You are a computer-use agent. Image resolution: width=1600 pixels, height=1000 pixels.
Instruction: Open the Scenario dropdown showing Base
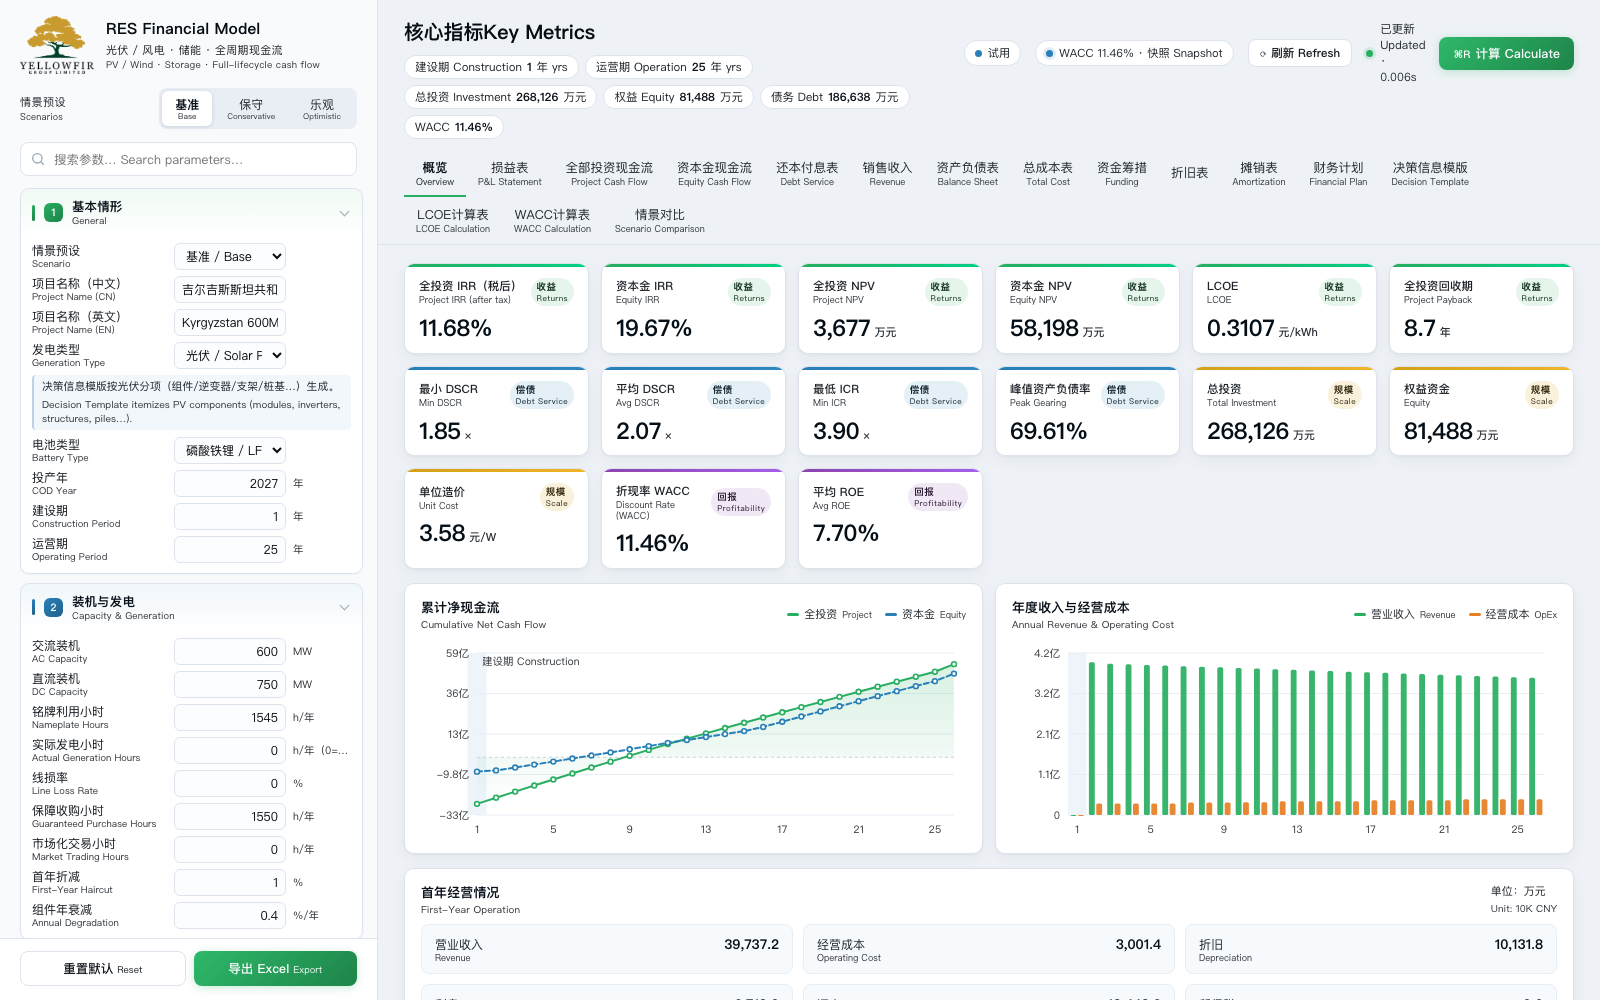tap(230, 257)
